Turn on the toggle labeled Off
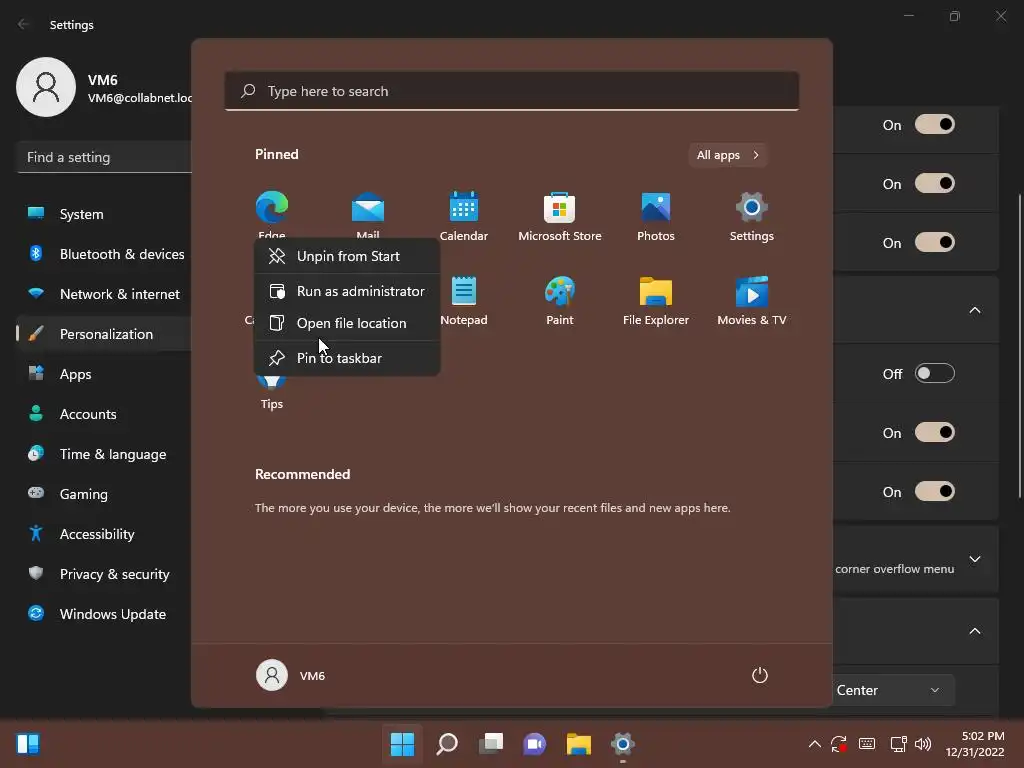1024x768 pixels. coord(935,374)
